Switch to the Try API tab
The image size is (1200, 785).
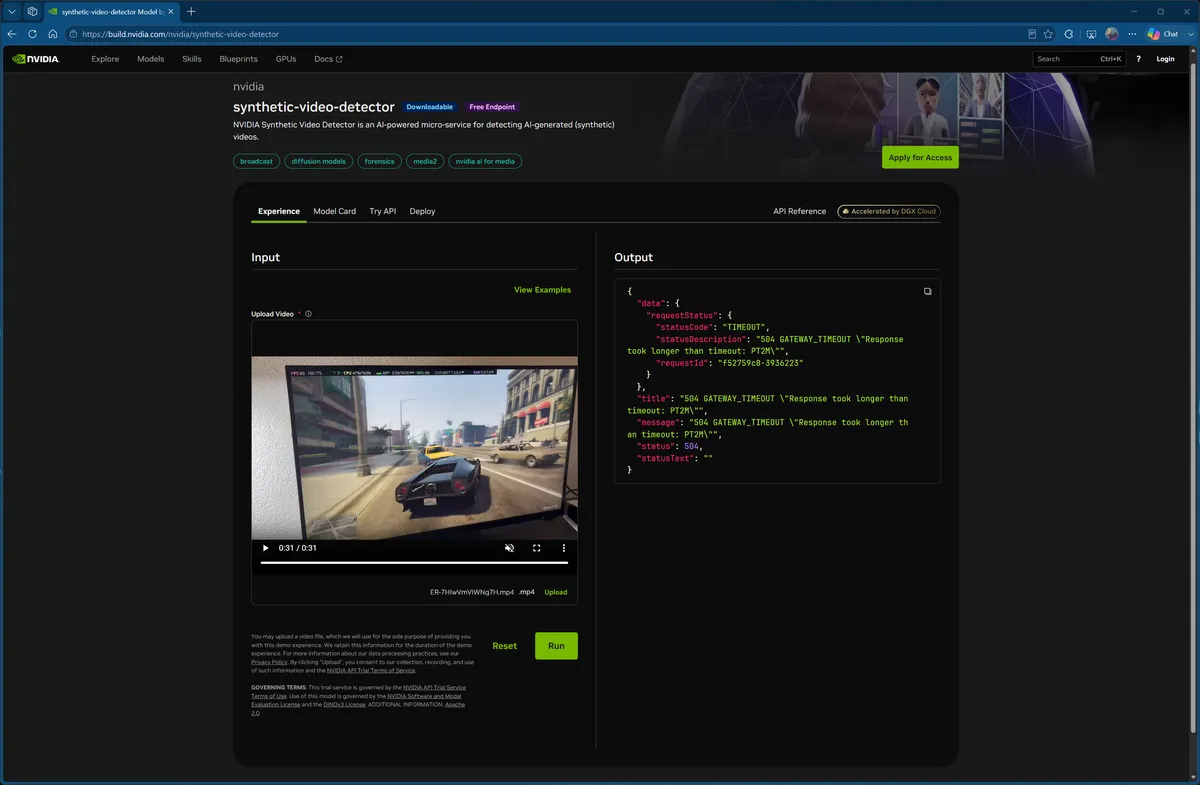(383, 211)
